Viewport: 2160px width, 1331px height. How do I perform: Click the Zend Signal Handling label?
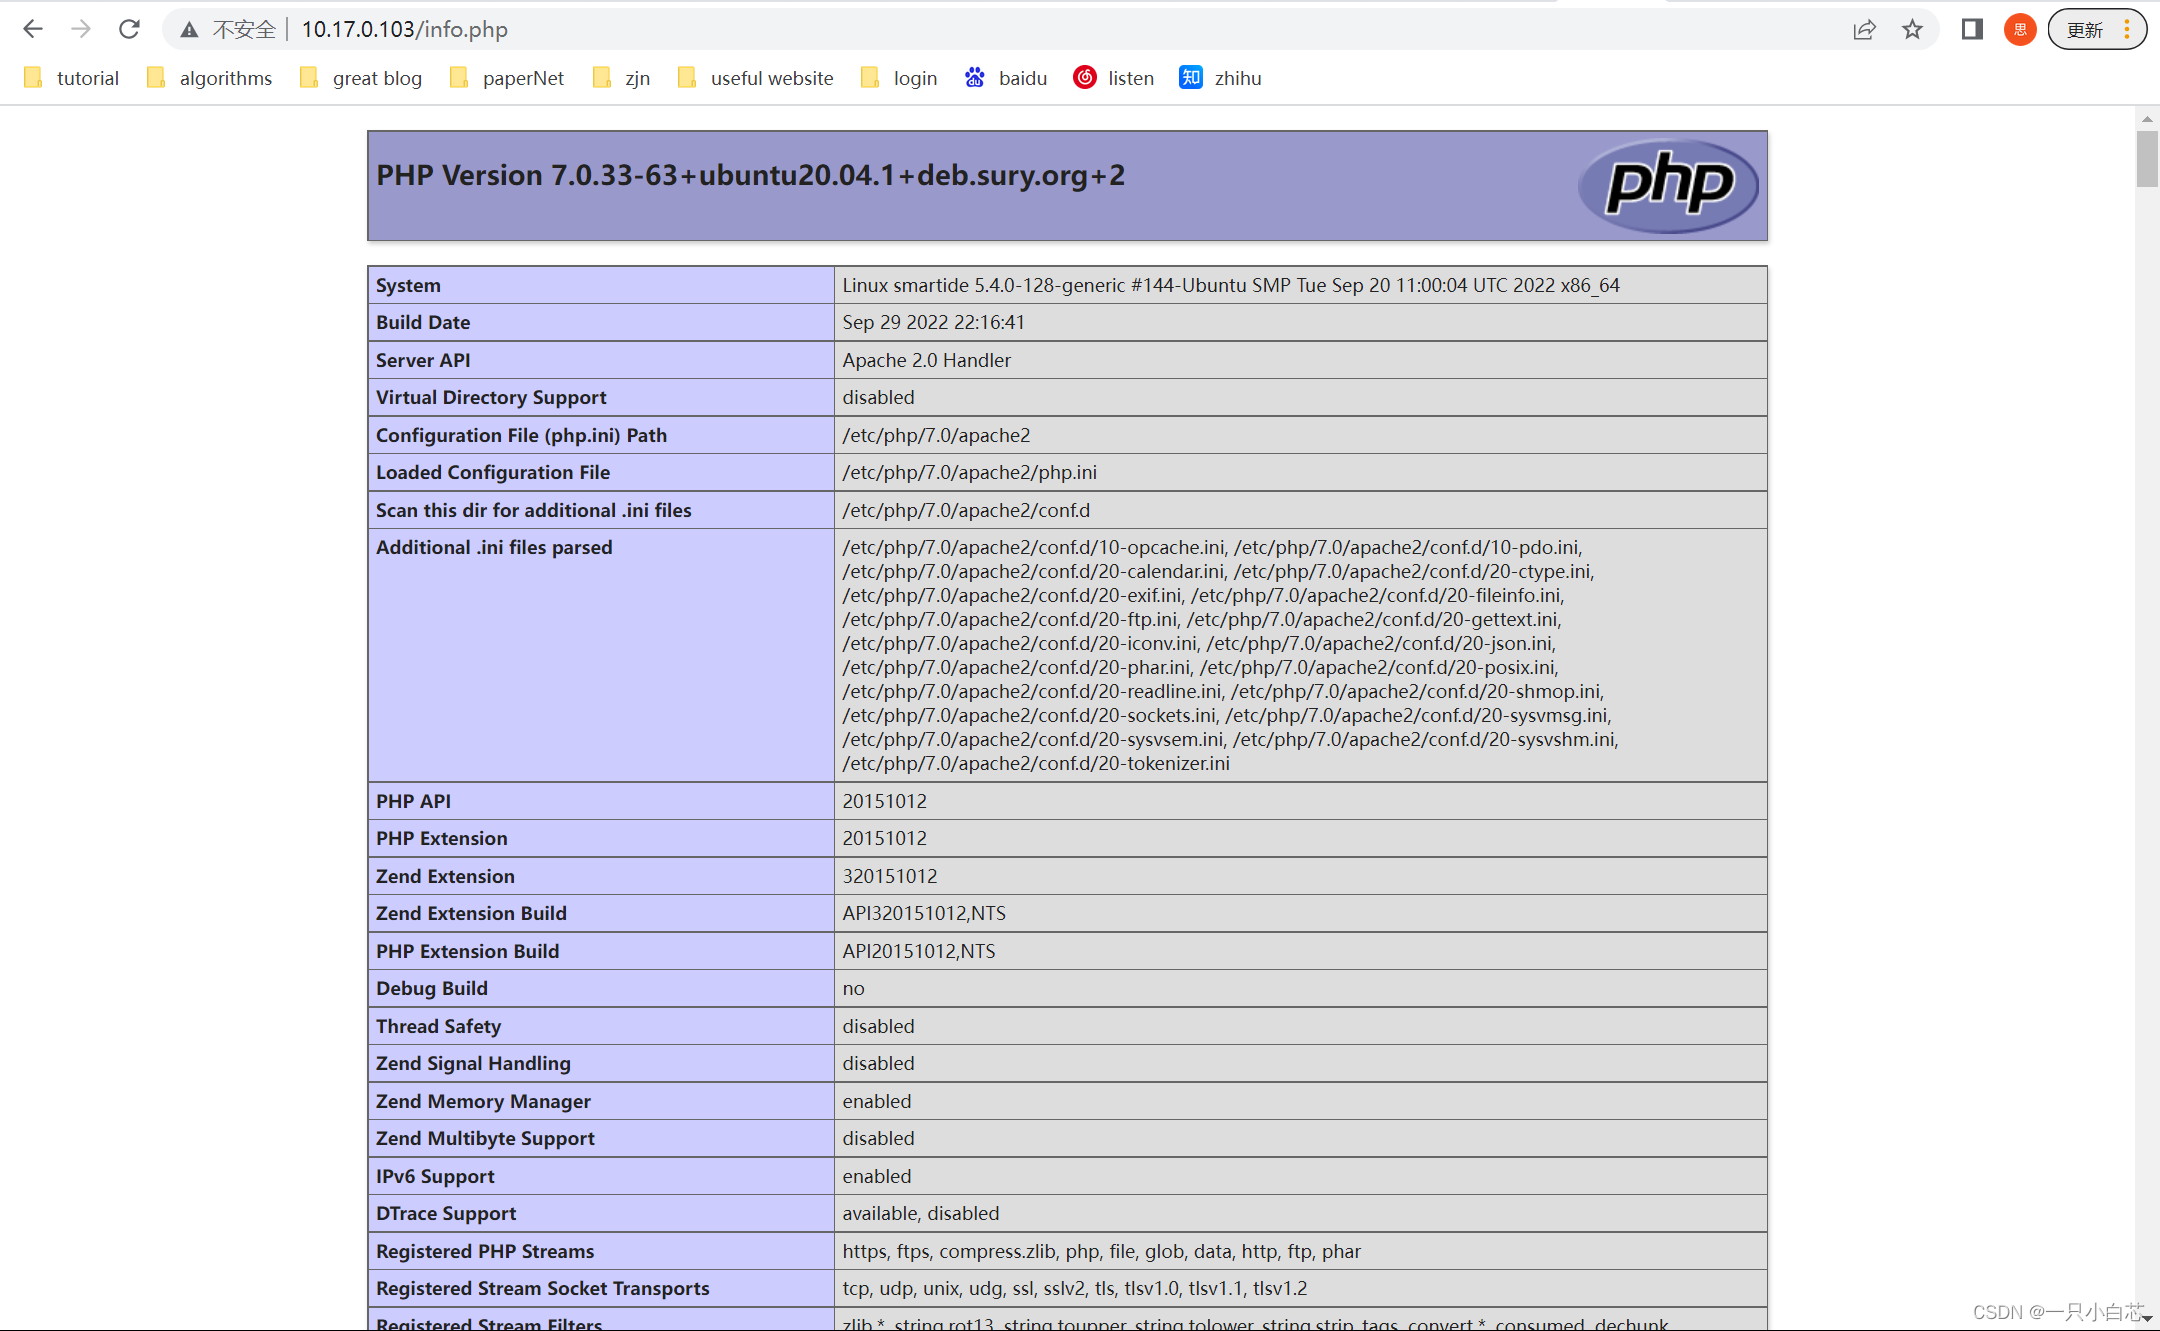(x=473, y=1064)
